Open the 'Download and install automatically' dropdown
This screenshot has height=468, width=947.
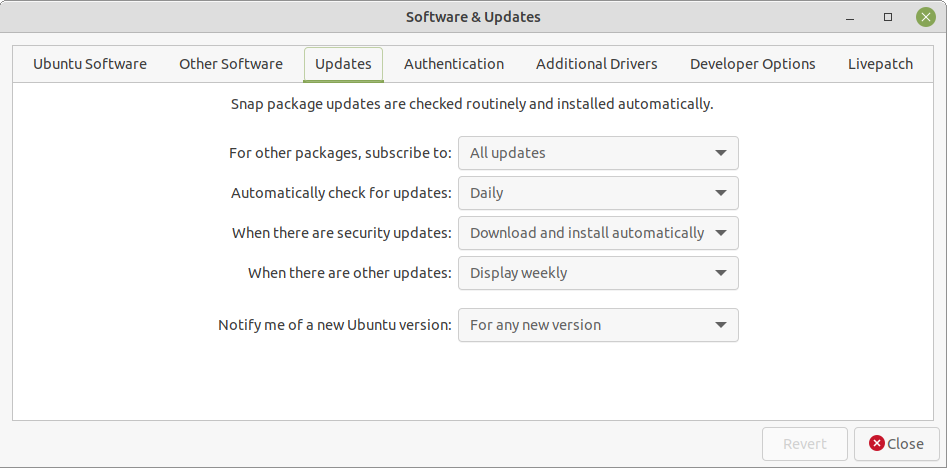pyautogui.click(x=598, y=233)
